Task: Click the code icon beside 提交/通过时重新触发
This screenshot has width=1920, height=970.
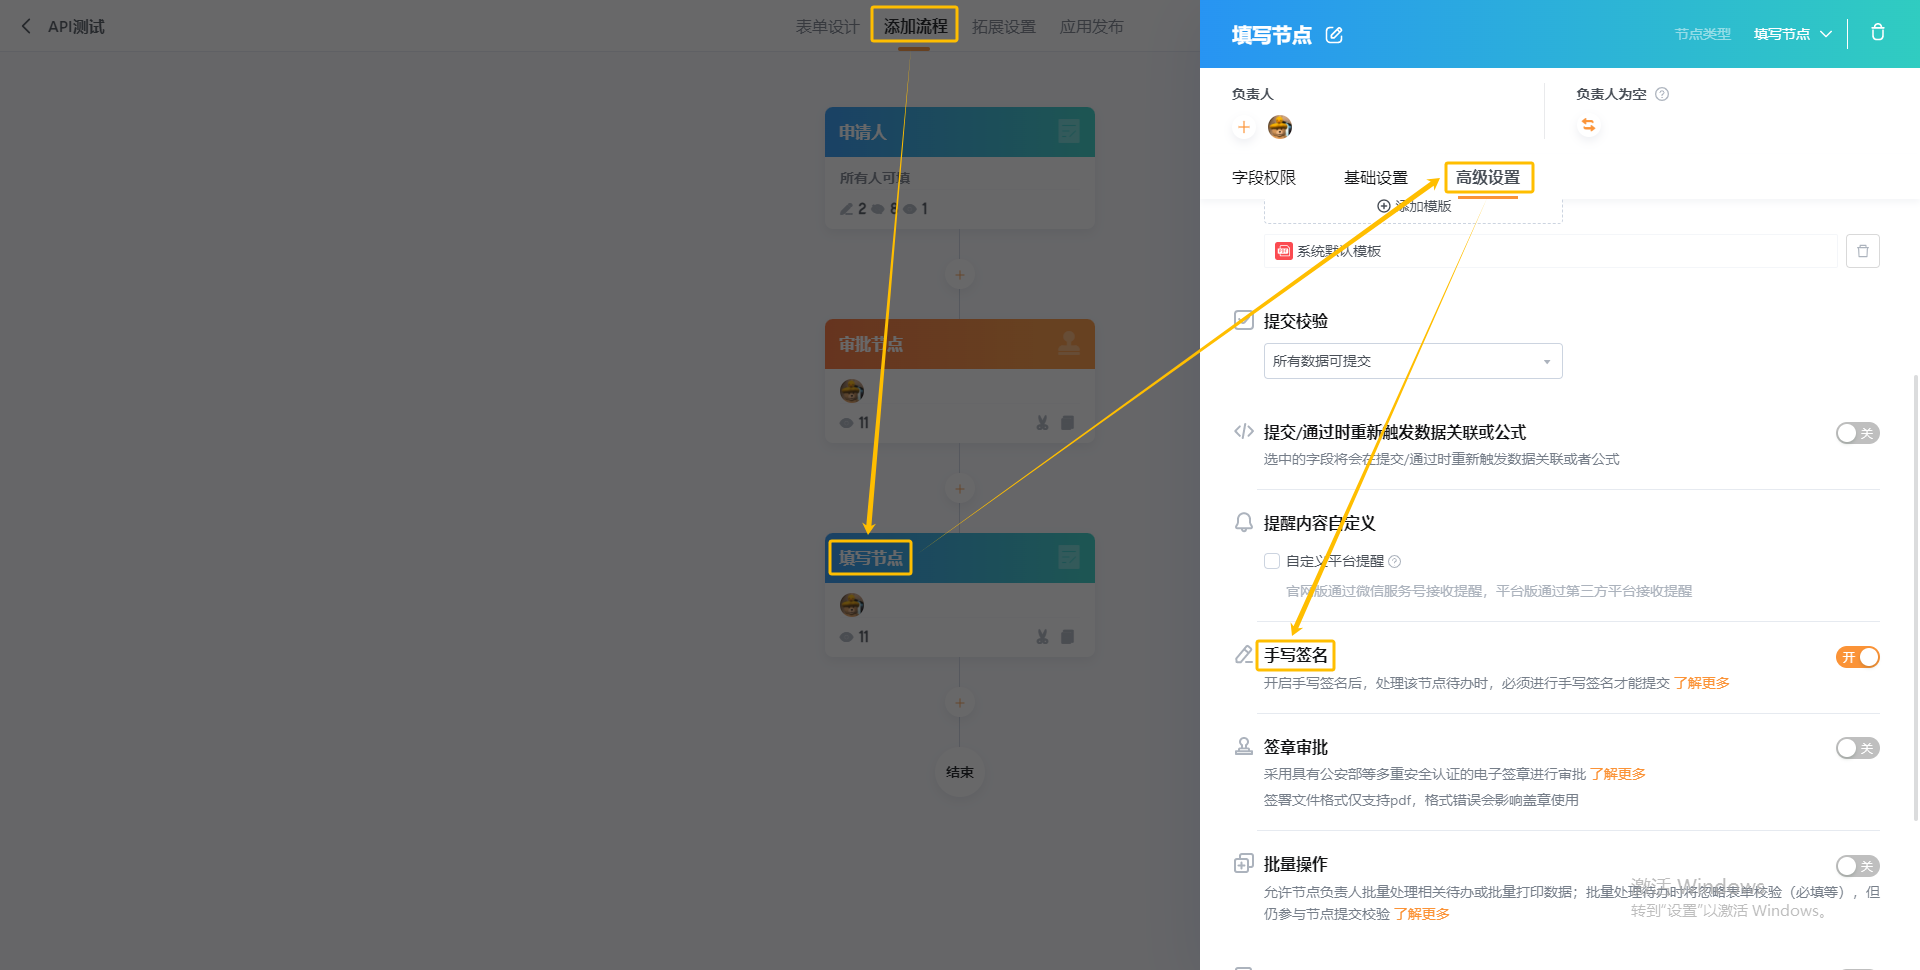Action: click(x=1244, y=431)
